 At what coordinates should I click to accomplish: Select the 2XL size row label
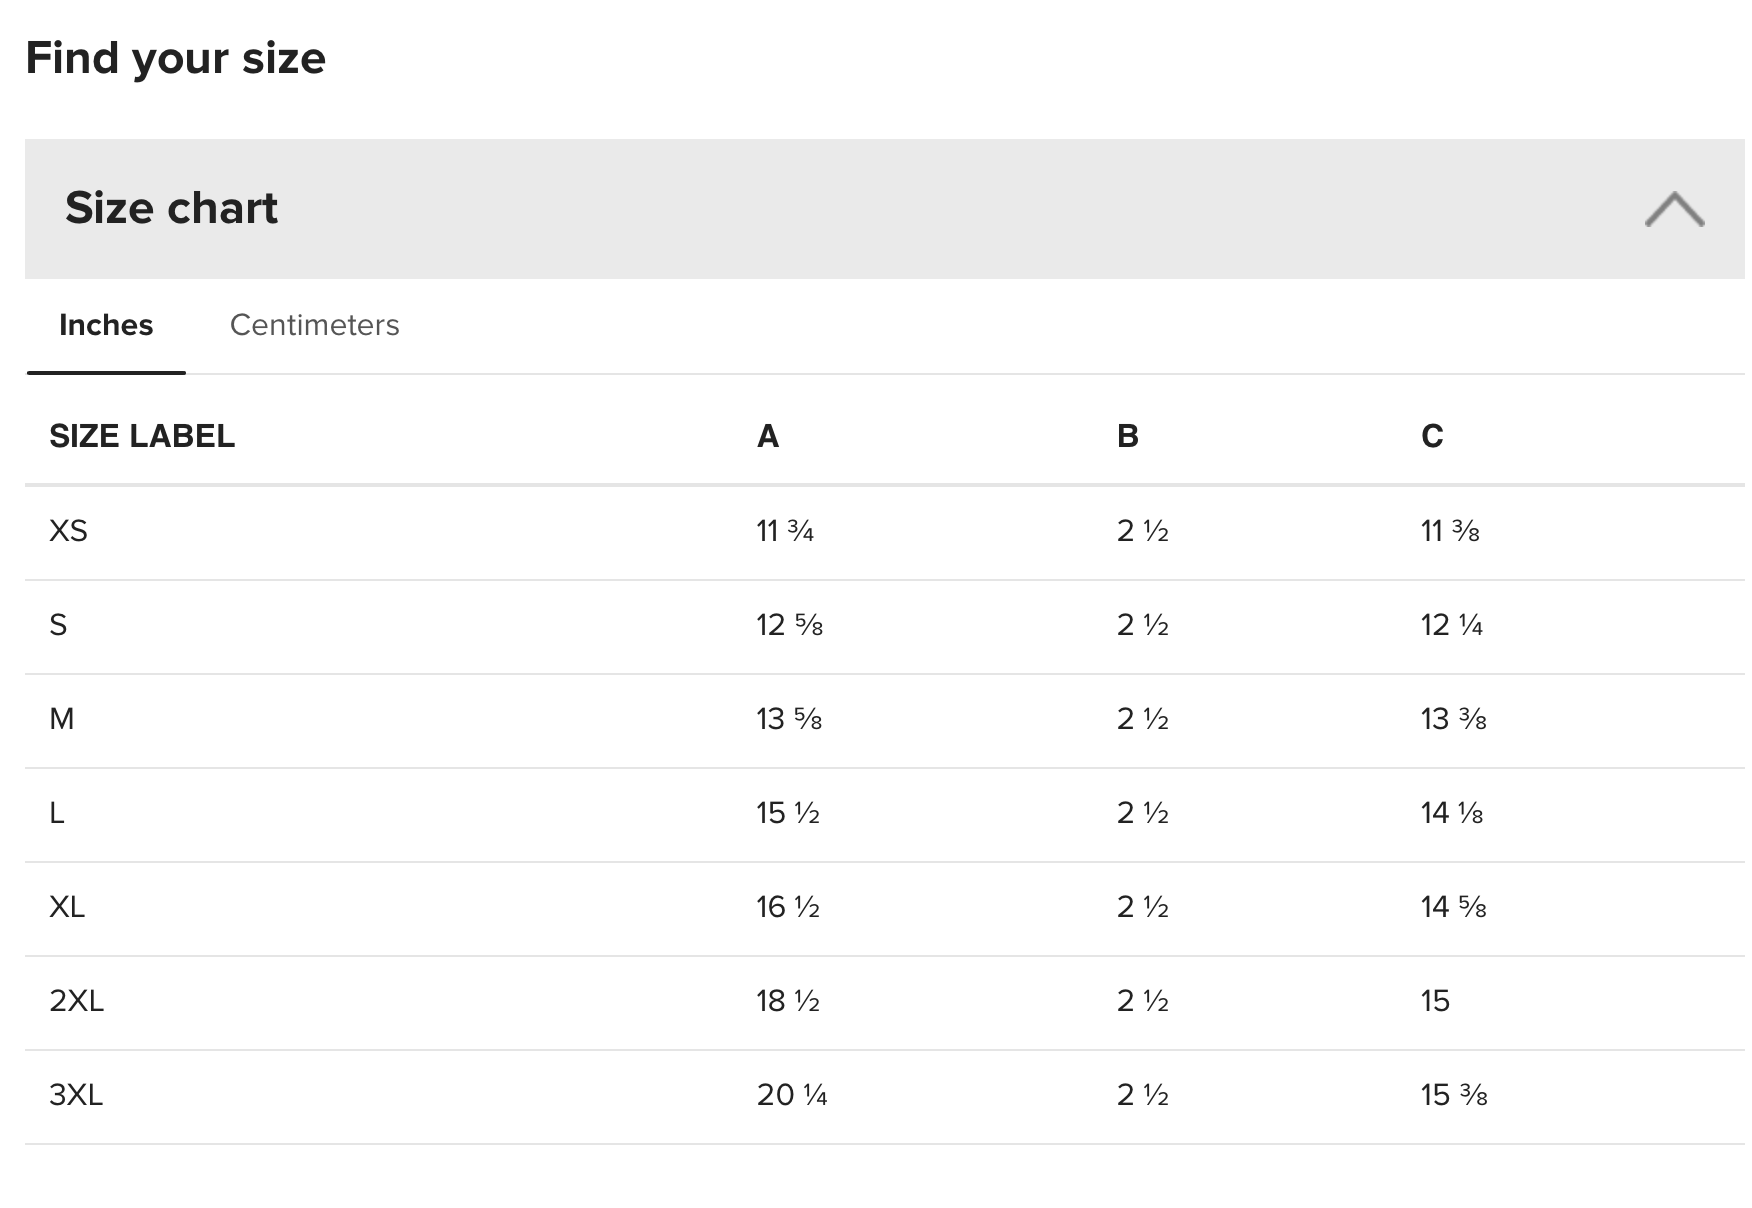click(x=76, y=1001)
